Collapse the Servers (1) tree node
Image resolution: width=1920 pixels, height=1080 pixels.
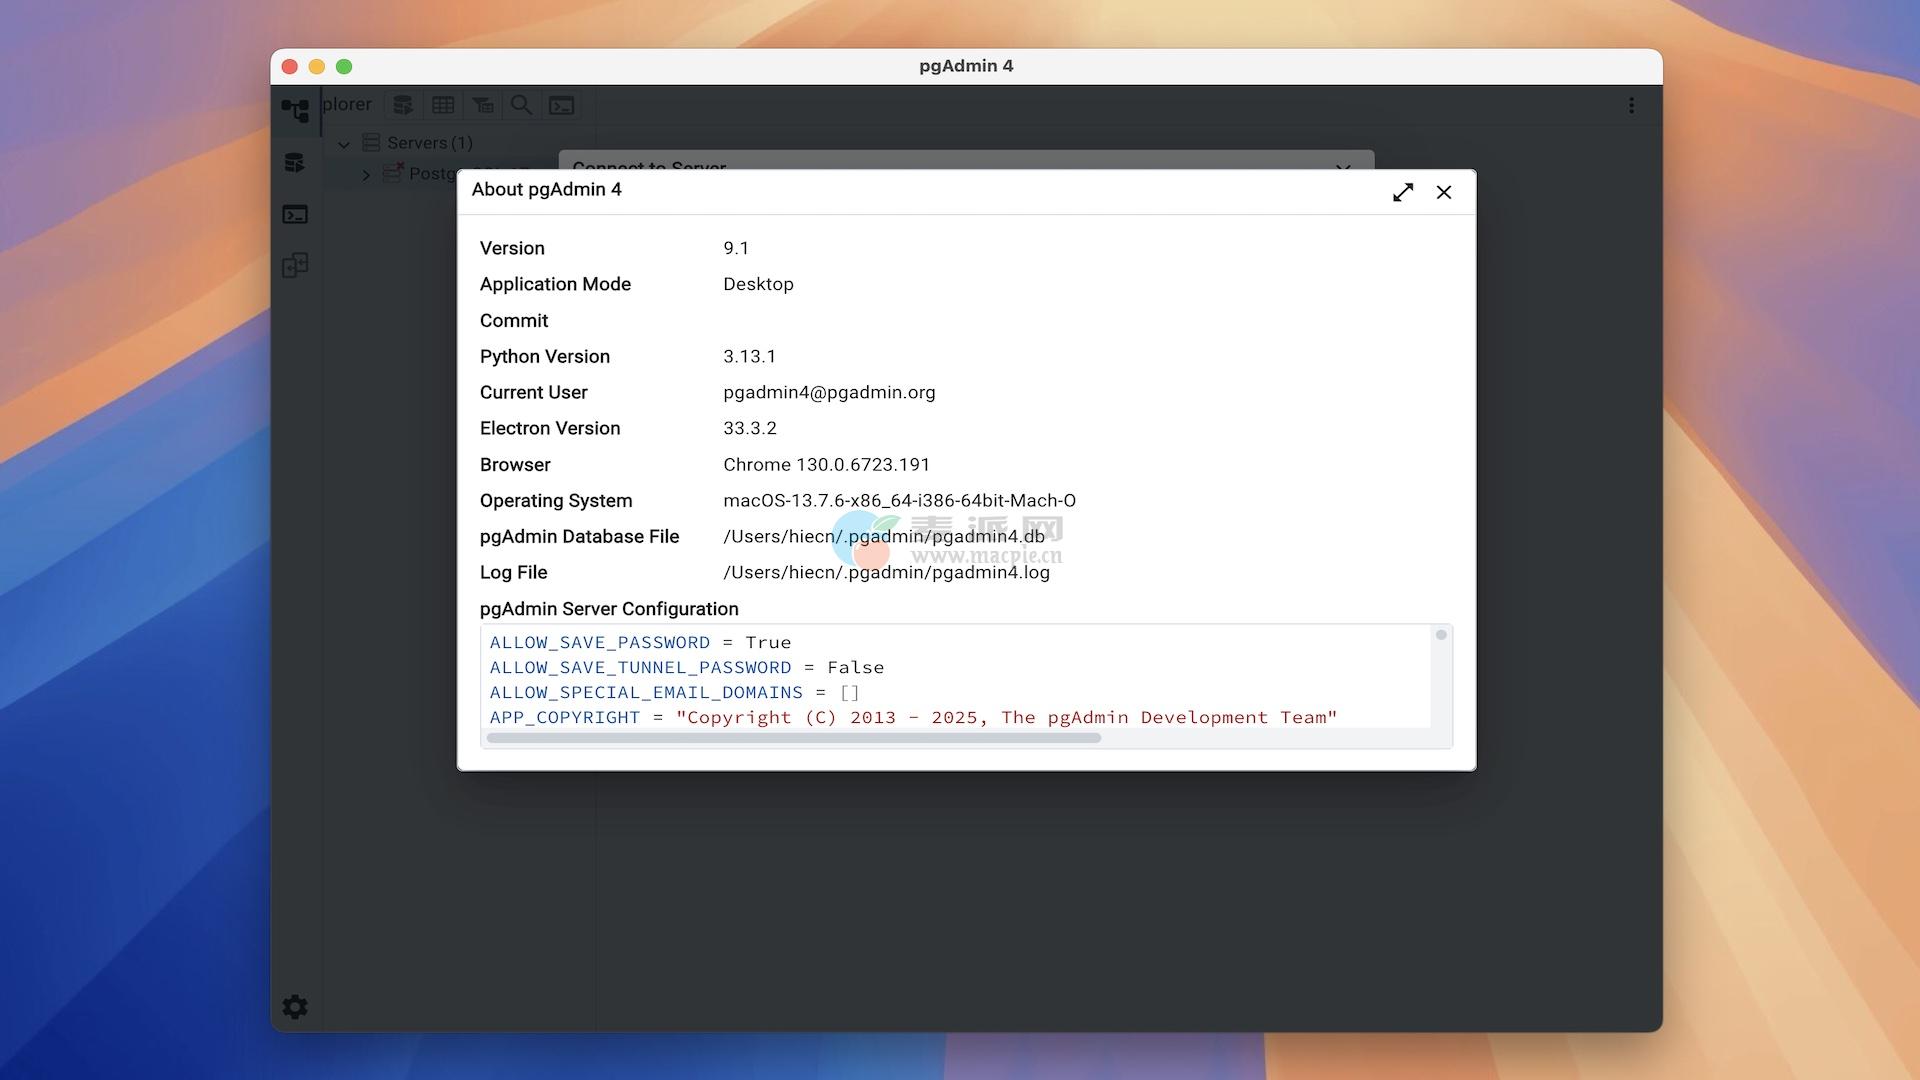[x=344, y=144]
